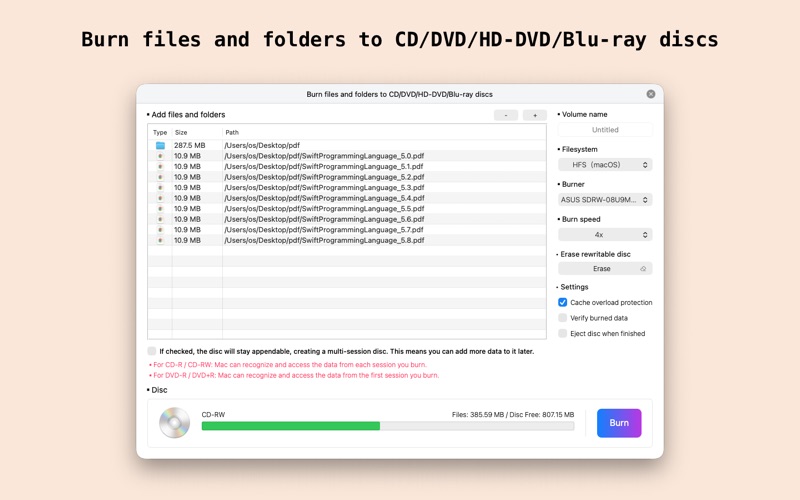The width and height of the screenshot is (800, 500).
Task: Click PDF icon of SwiftProgrammingLanguage_5.2.pdf row
Action: coord(160,177)
